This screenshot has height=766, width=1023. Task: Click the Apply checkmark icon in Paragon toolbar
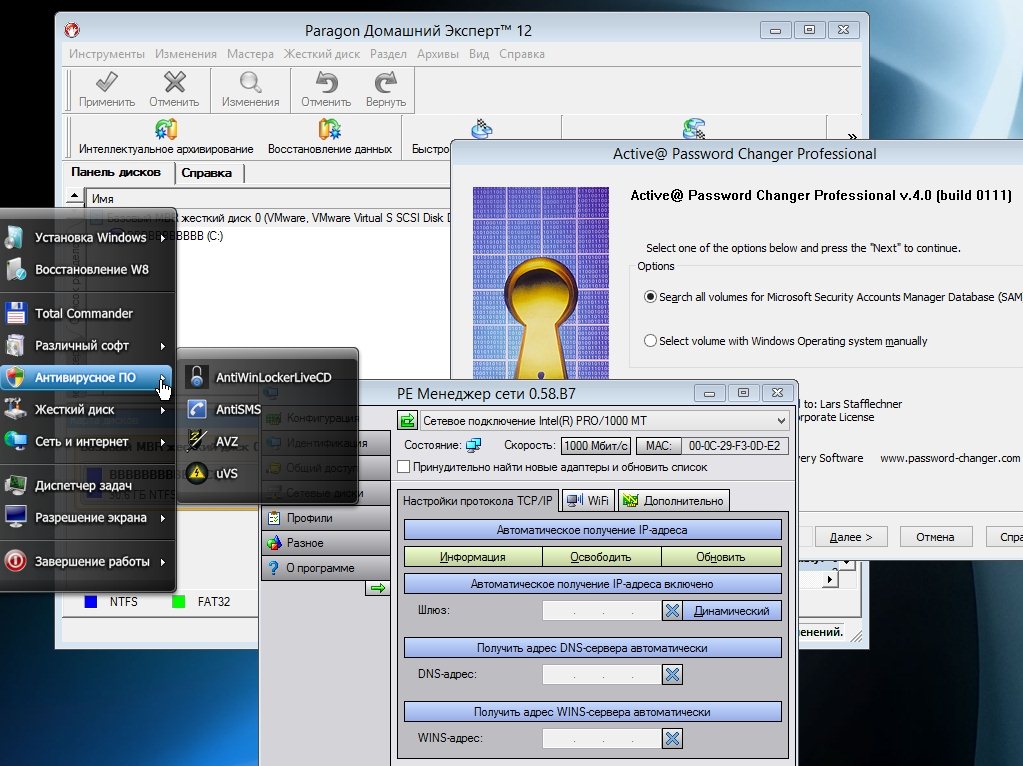(x=107, y=83)
